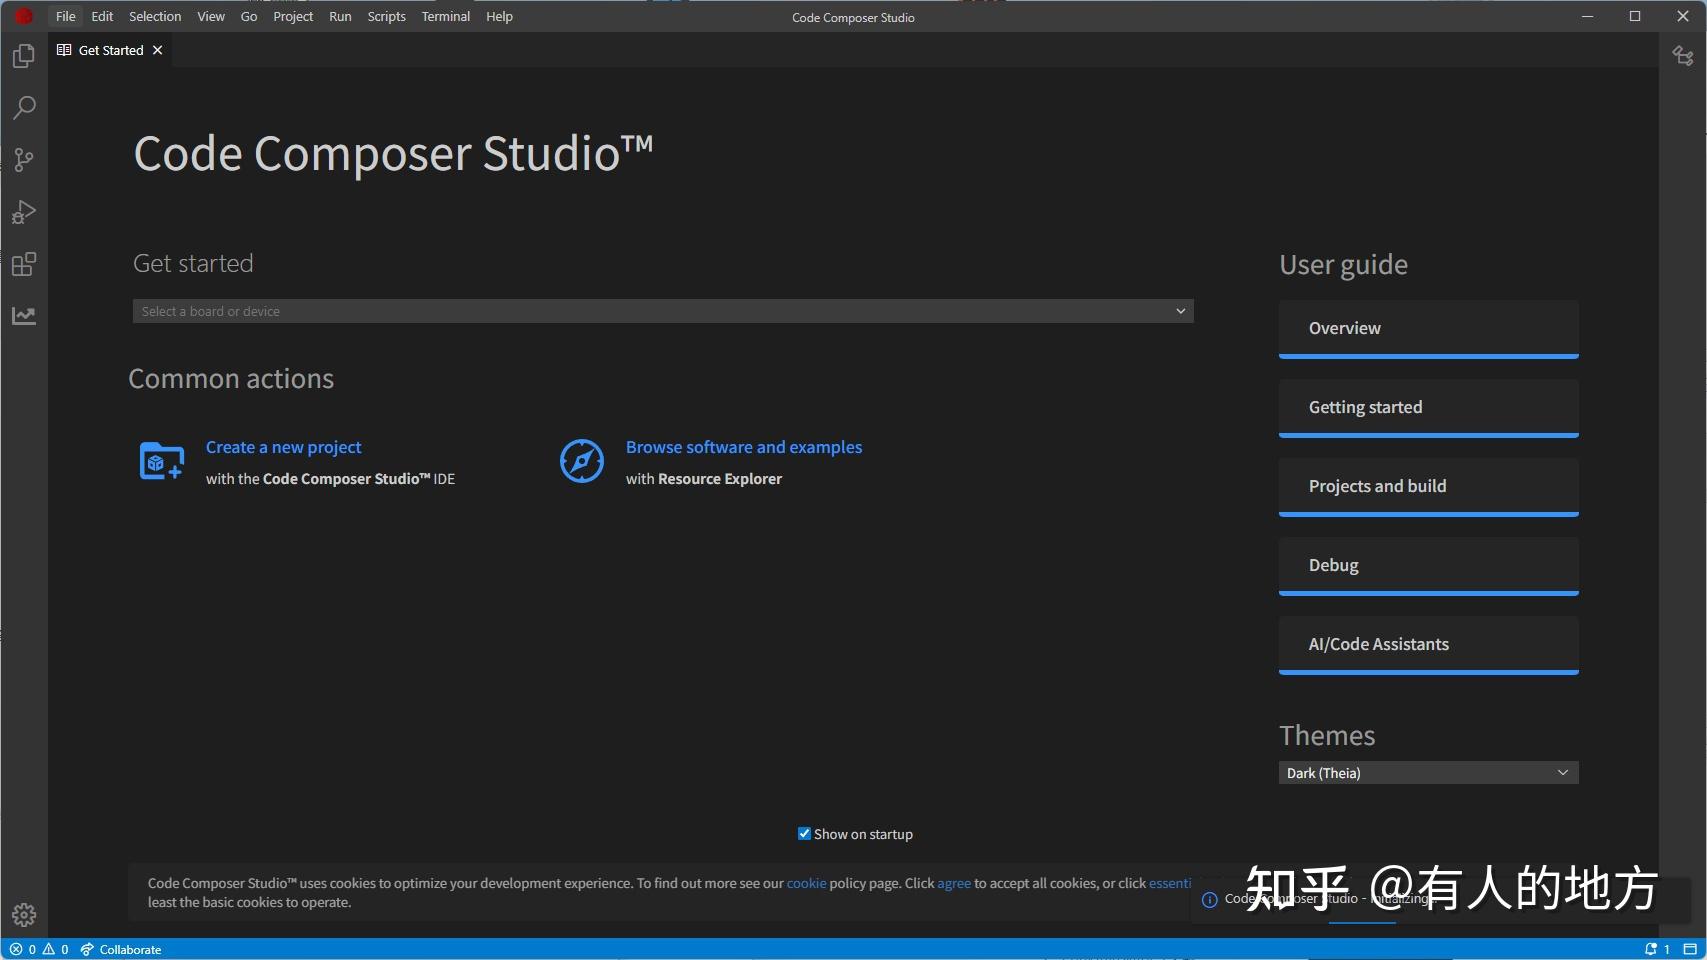The image size is (1707, 960).
Task: Open the Terminal menu
Action: point(446,16)
